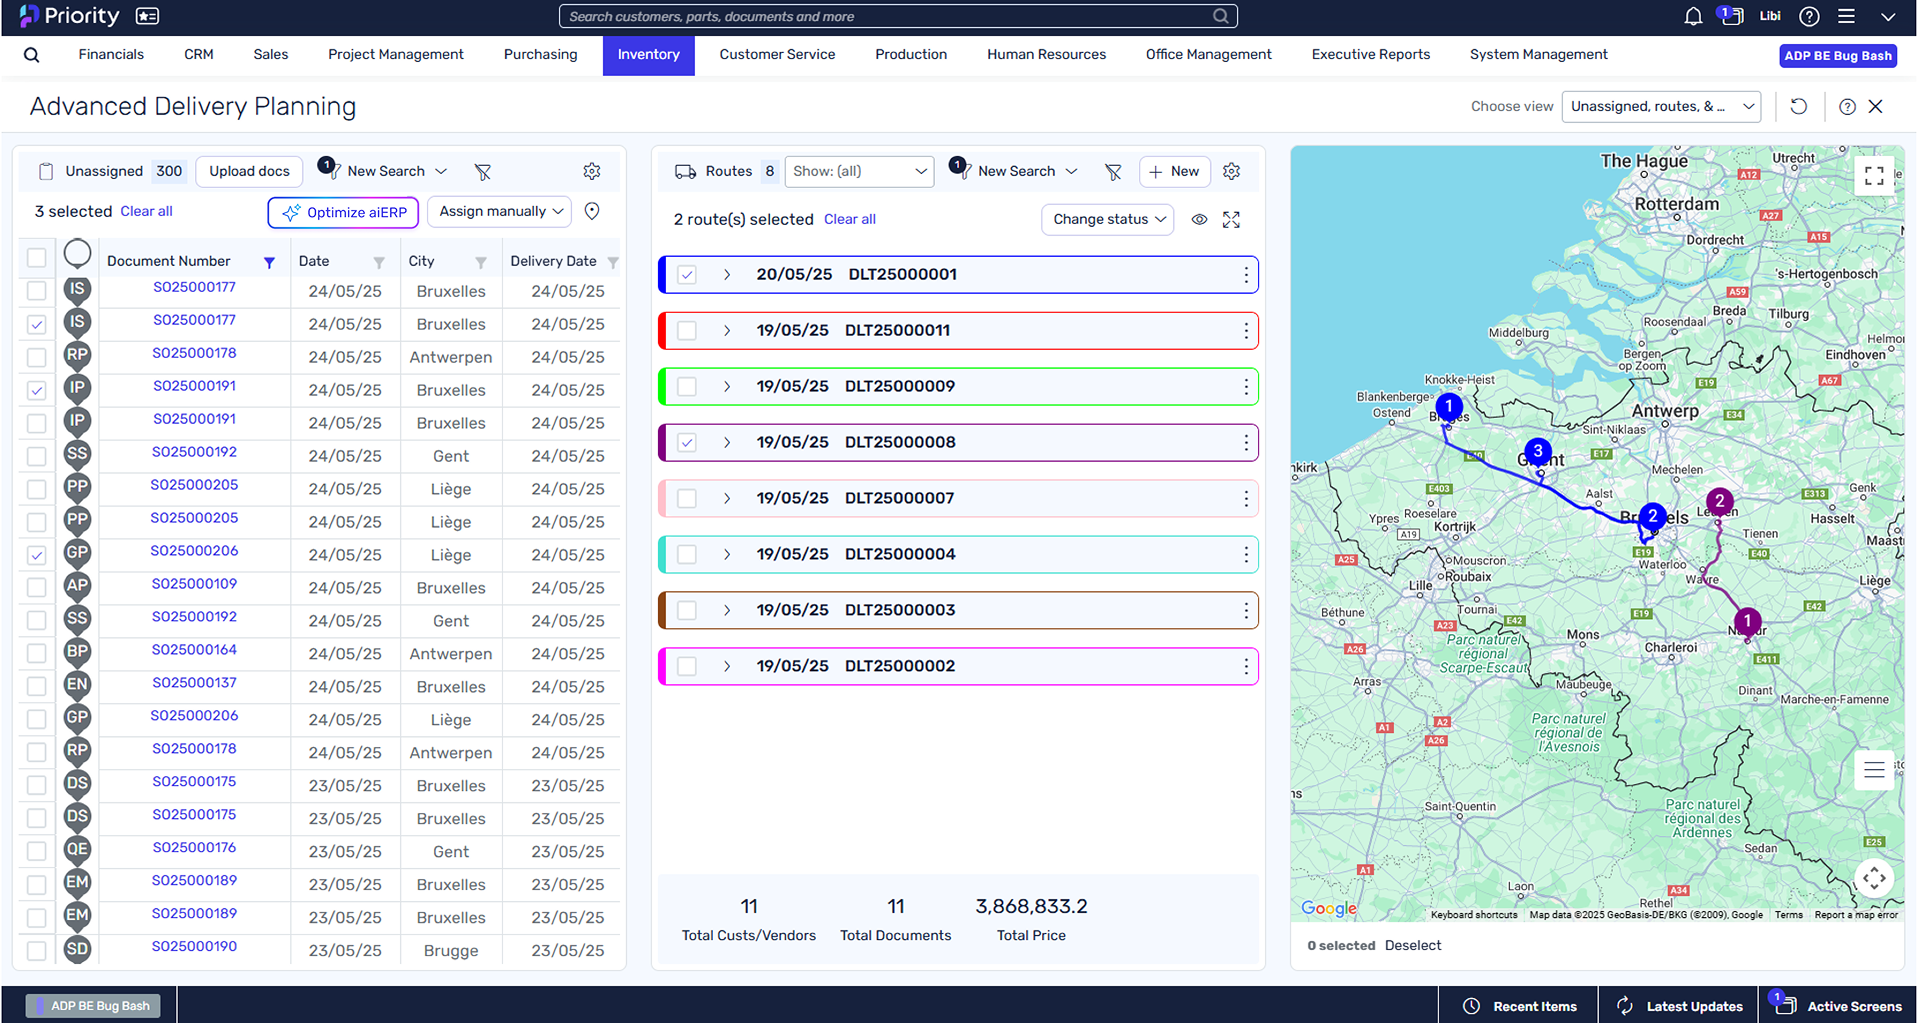Expand route DLT25000001 details
Image resolution: width=1917 pixels, height=1023 pixels.
coord(727,275)
